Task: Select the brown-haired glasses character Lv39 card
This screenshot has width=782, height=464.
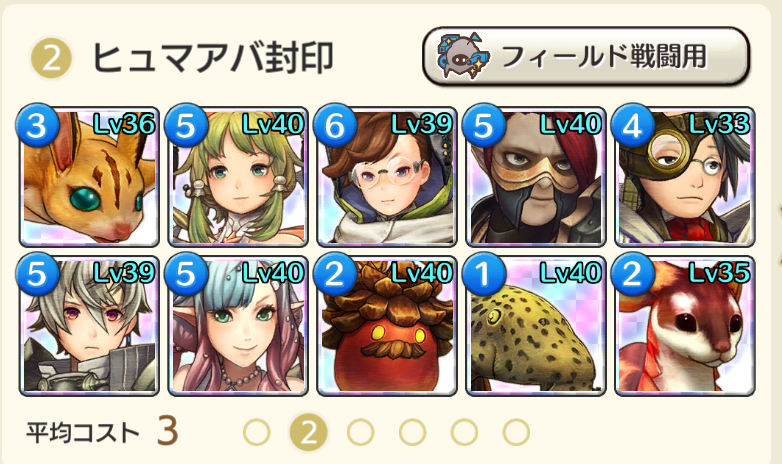Action: pyautogui.click(x=387, y=177)
